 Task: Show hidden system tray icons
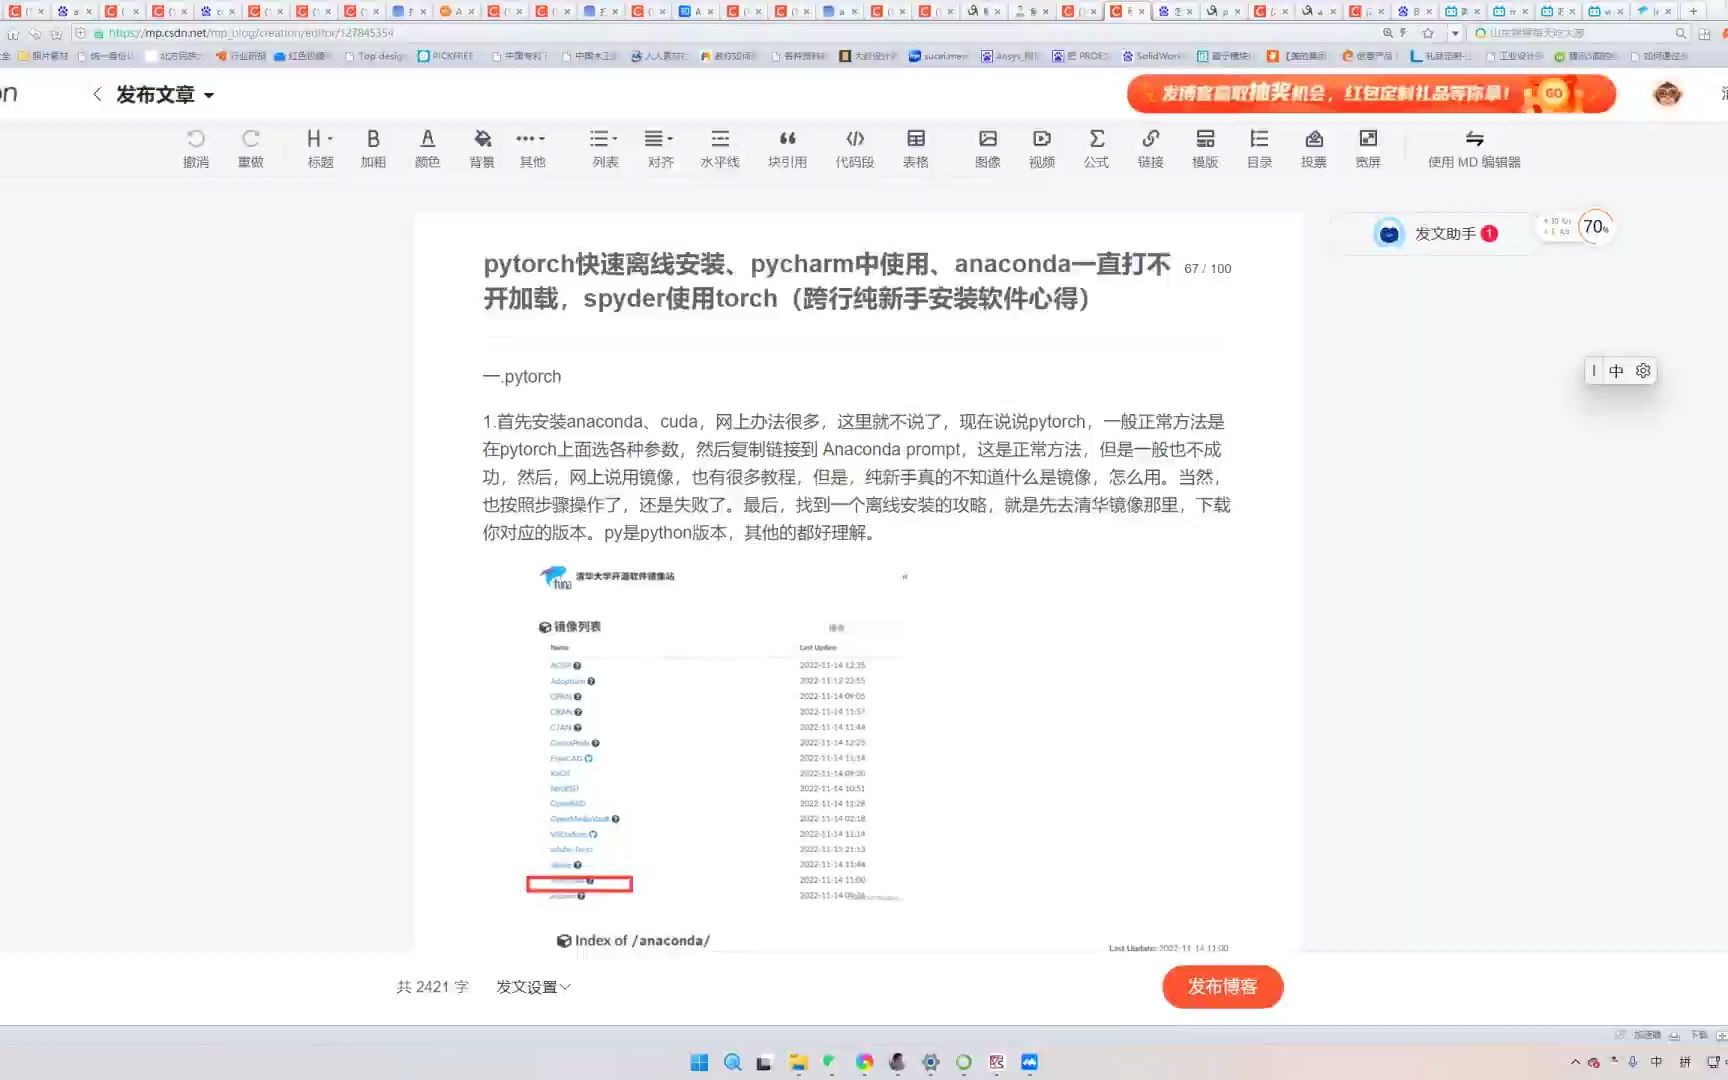pyautogui.click(x=1576, y=1062)
